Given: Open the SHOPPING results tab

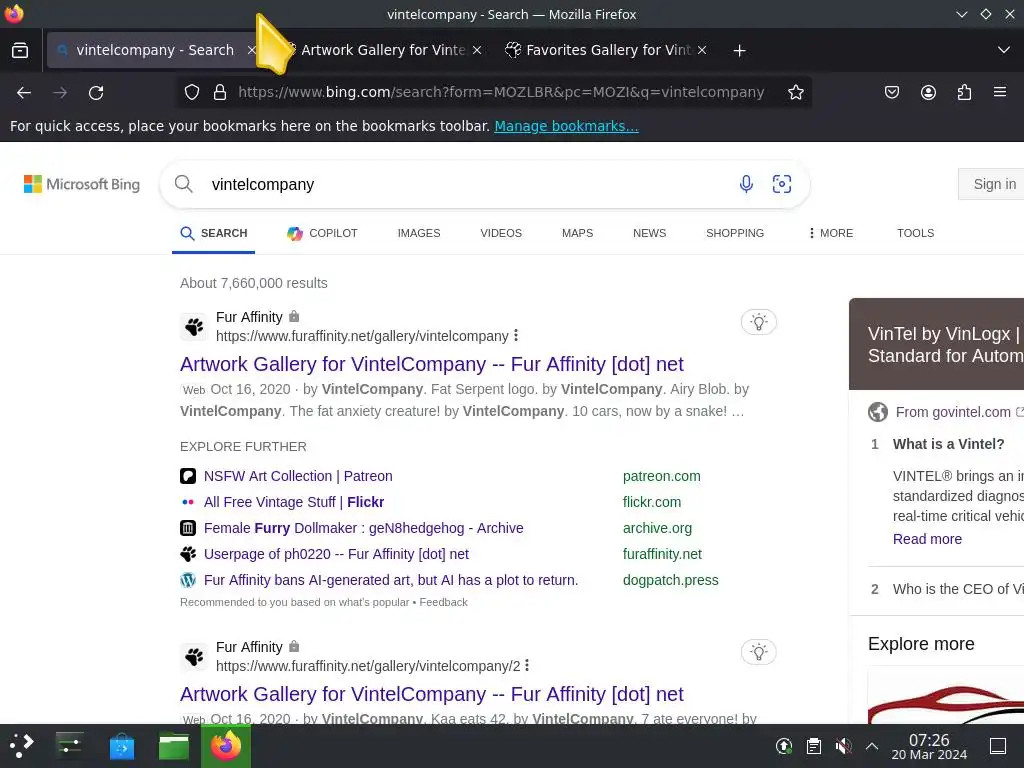Looking at the screenshot, I should (x=735, y=233).
